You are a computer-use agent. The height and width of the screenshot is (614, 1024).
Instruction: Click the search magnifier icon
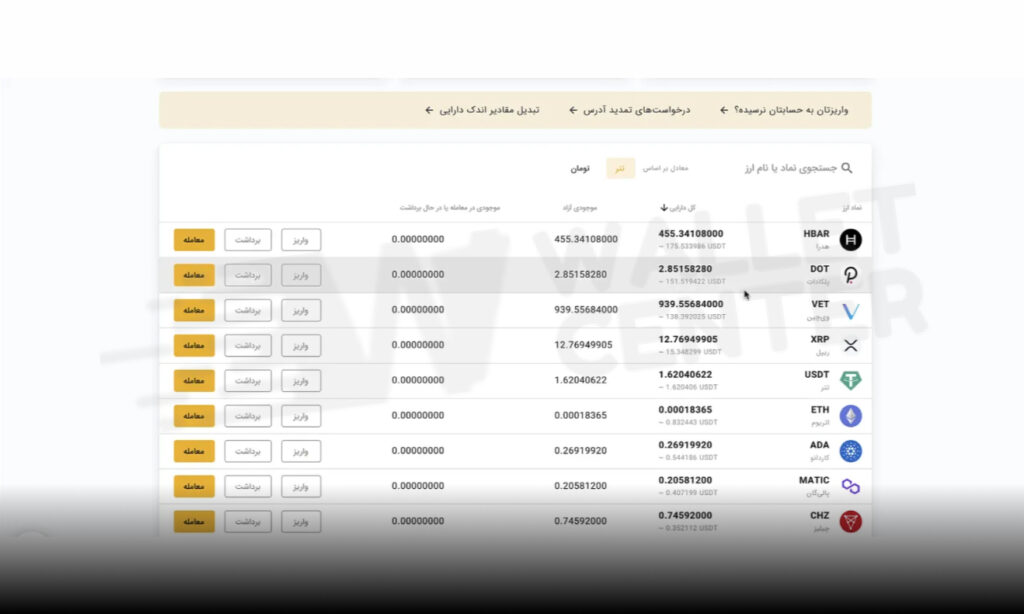click(x=847, y=168)
